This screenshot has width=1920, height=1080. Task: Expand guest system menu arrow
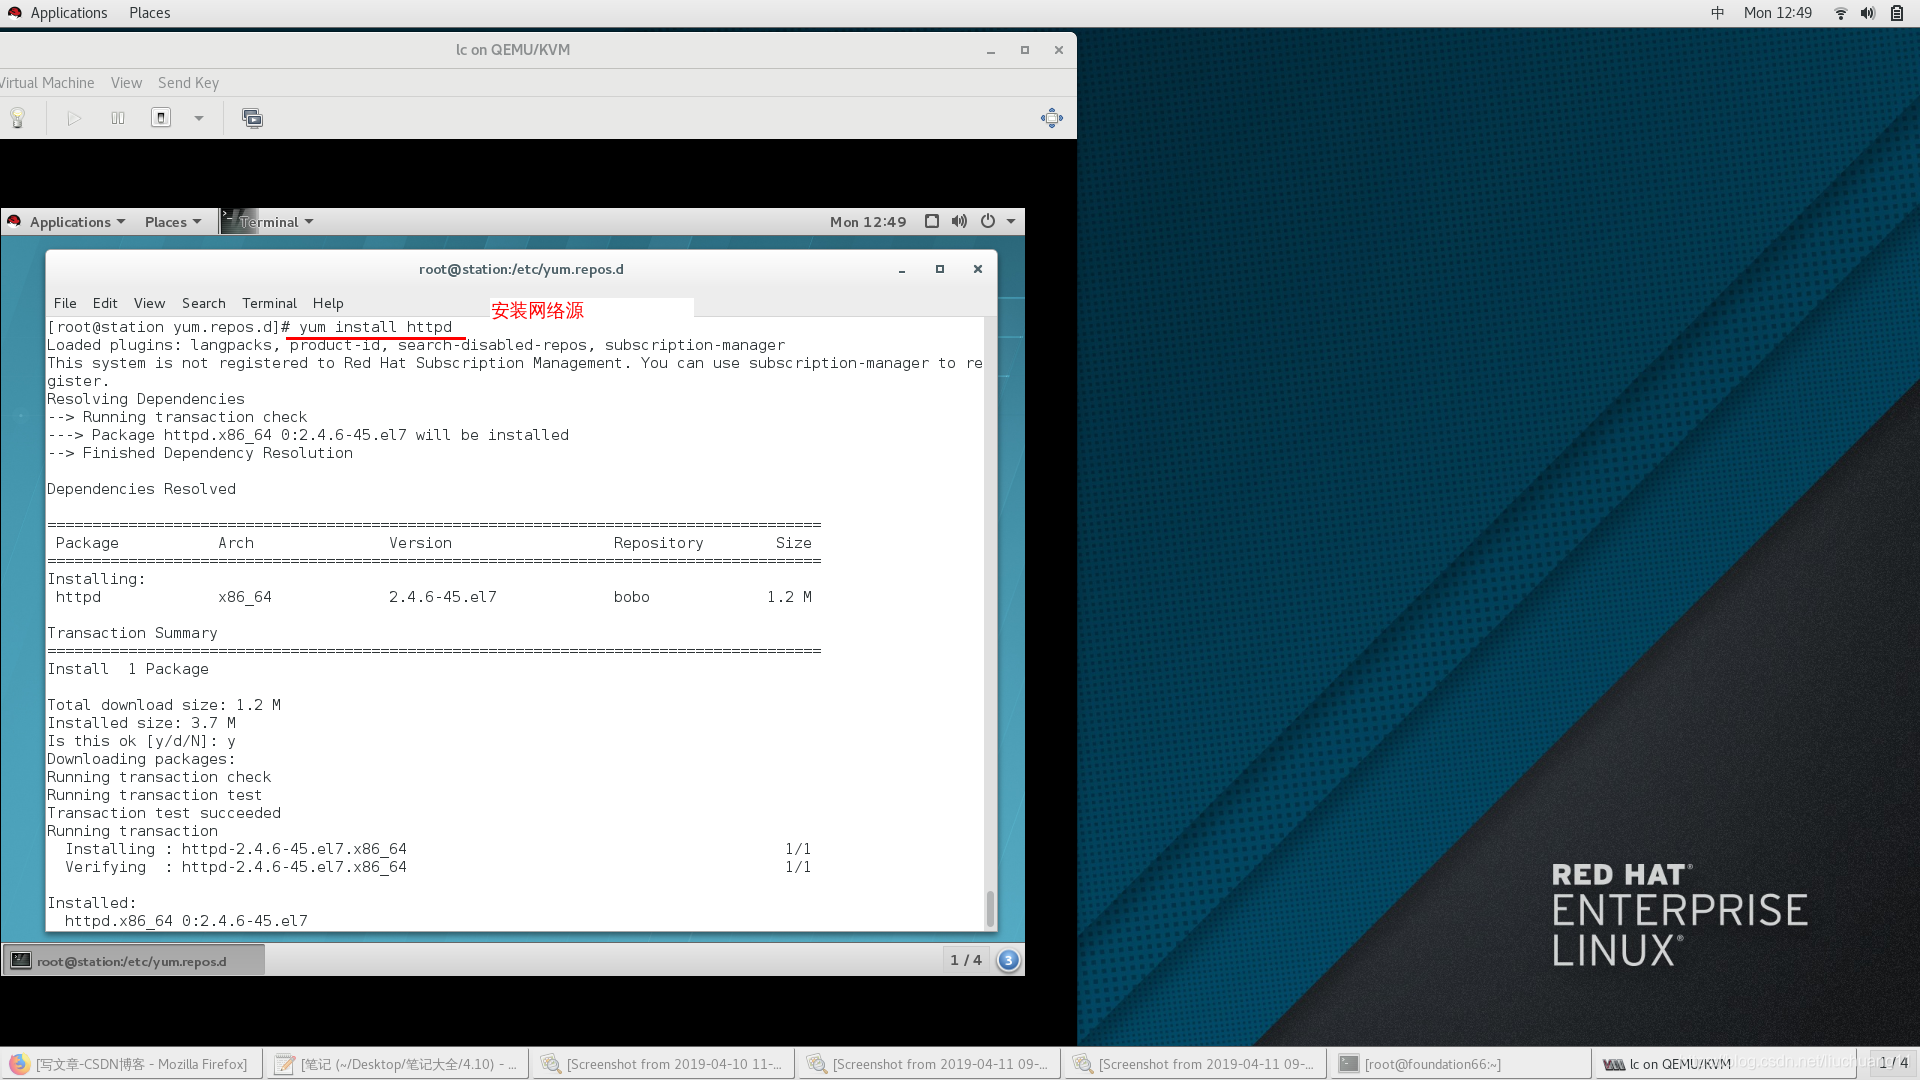(1011, 221)
